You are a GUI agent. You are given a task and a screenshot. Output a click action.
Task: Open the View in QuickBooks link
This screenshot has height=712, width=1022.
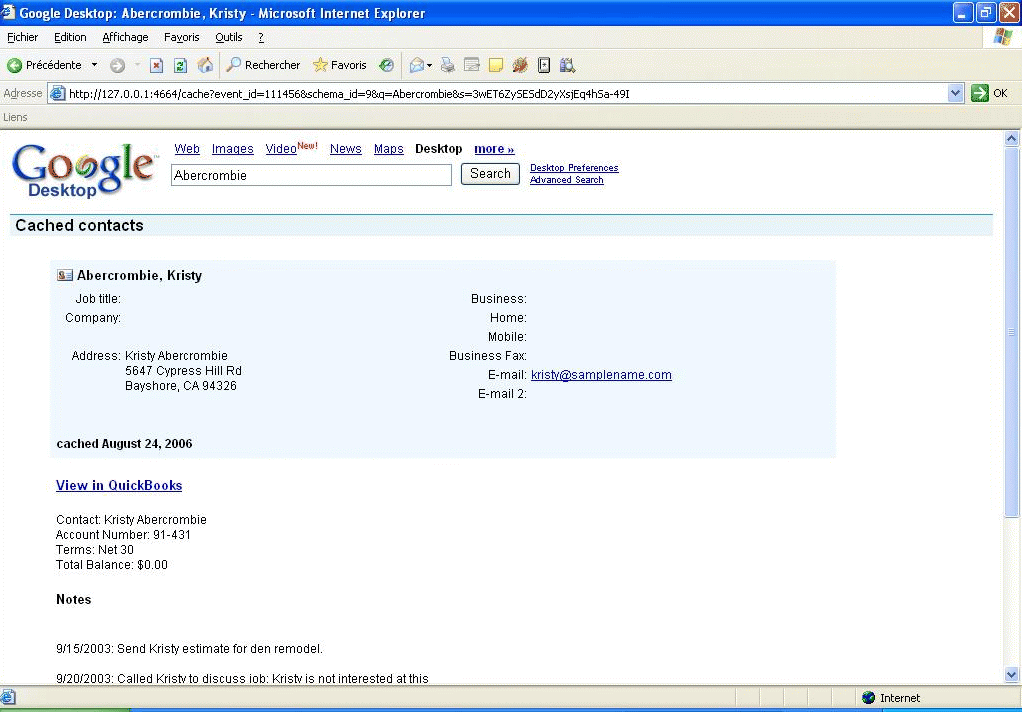tap(119, 485)
